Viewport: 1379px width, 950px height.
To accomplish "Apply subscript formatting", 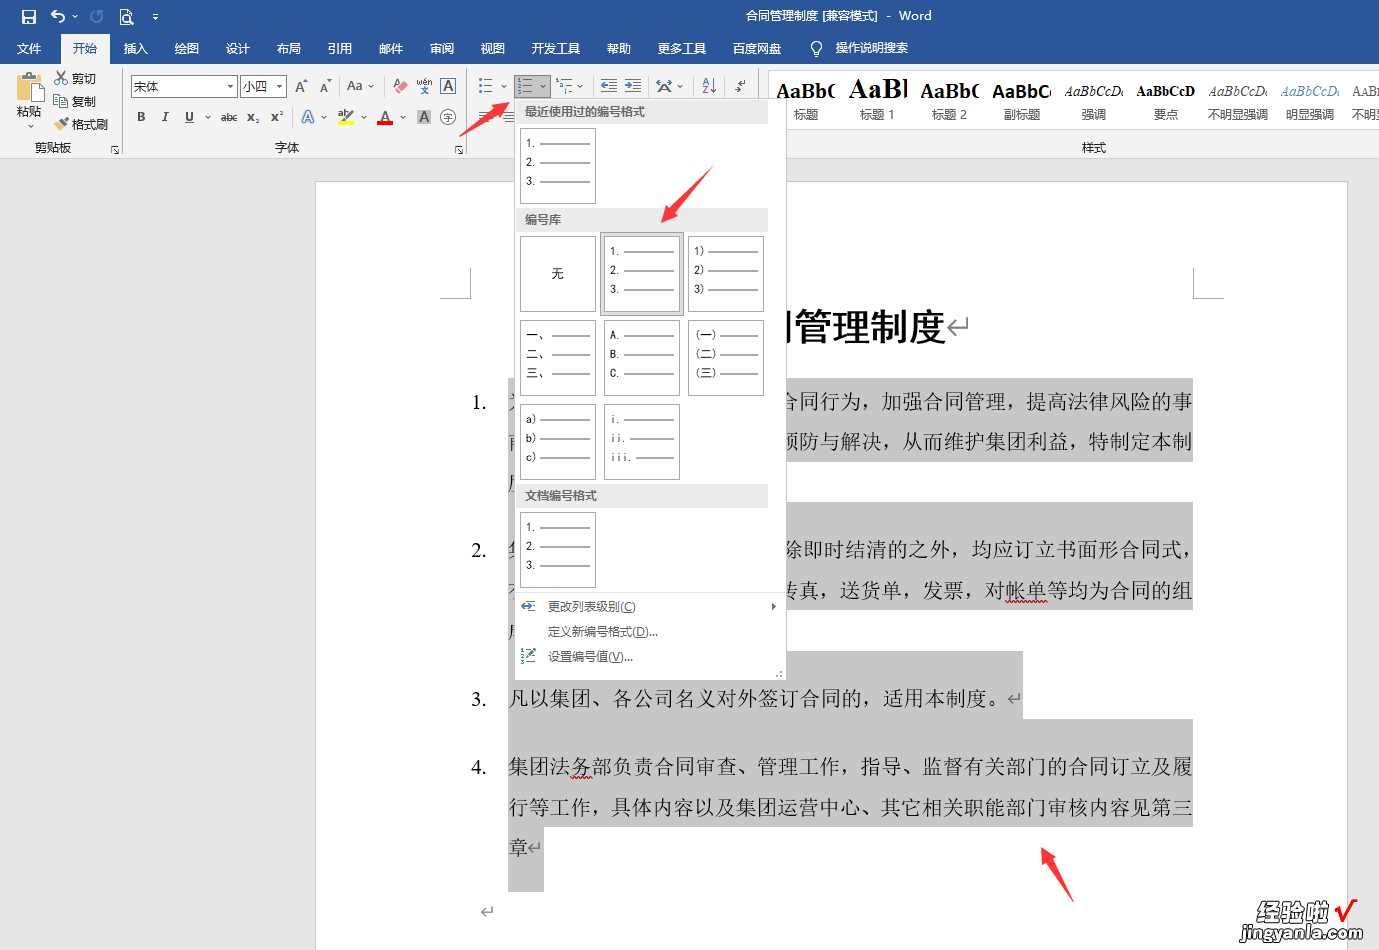I will tap(253, 117).
